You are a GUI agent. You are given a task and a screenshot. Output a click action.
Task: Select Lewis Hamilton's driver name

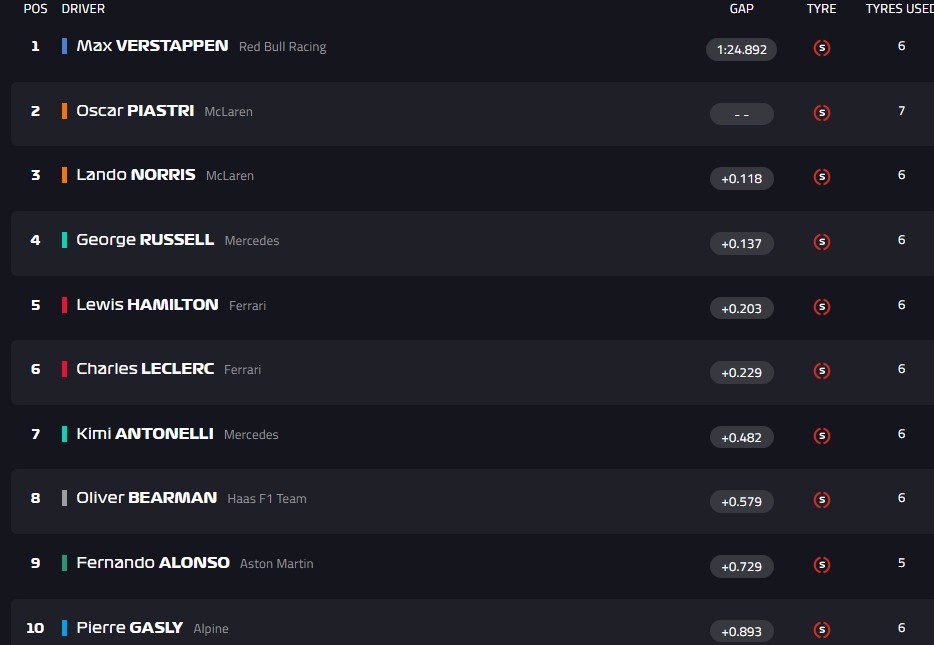(x=147, y=305)
